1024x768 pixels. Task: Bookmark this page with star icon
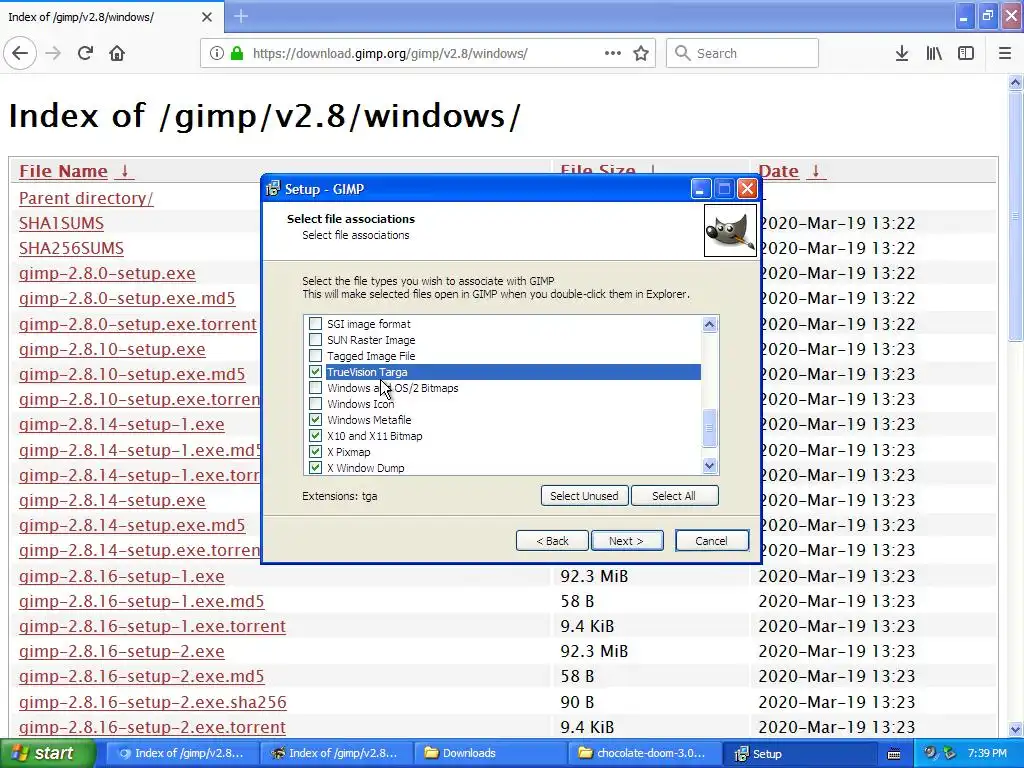641,54
